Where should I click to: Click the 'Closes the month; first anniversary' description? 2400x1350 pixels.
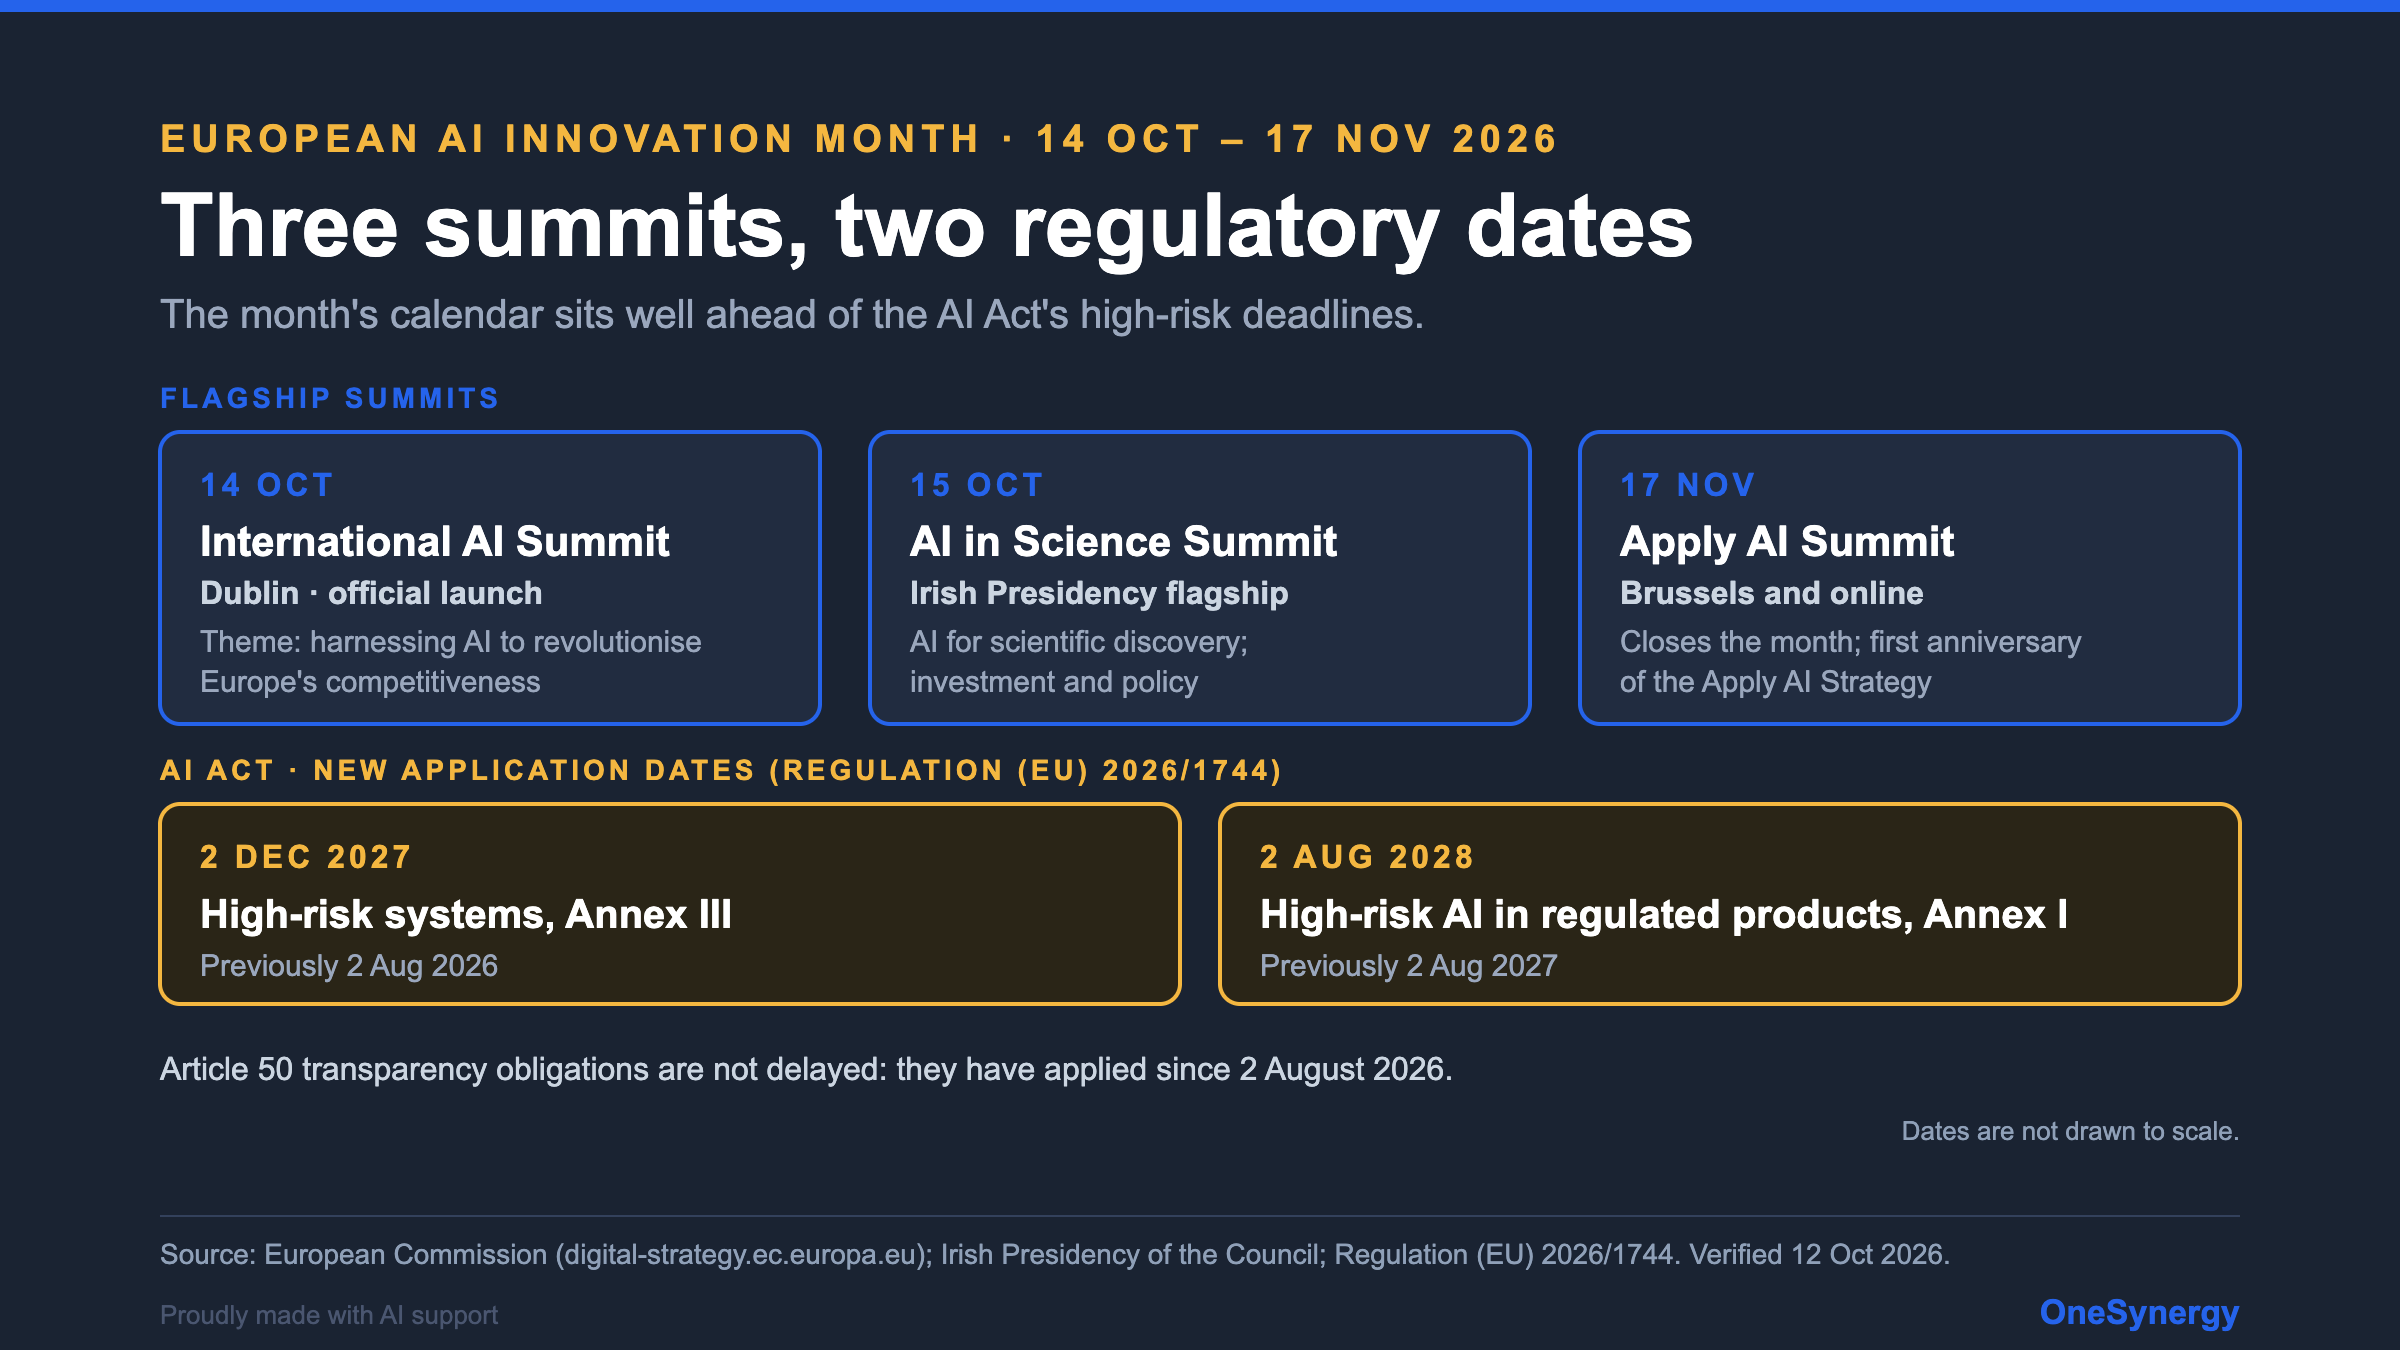pos(1851,661)
